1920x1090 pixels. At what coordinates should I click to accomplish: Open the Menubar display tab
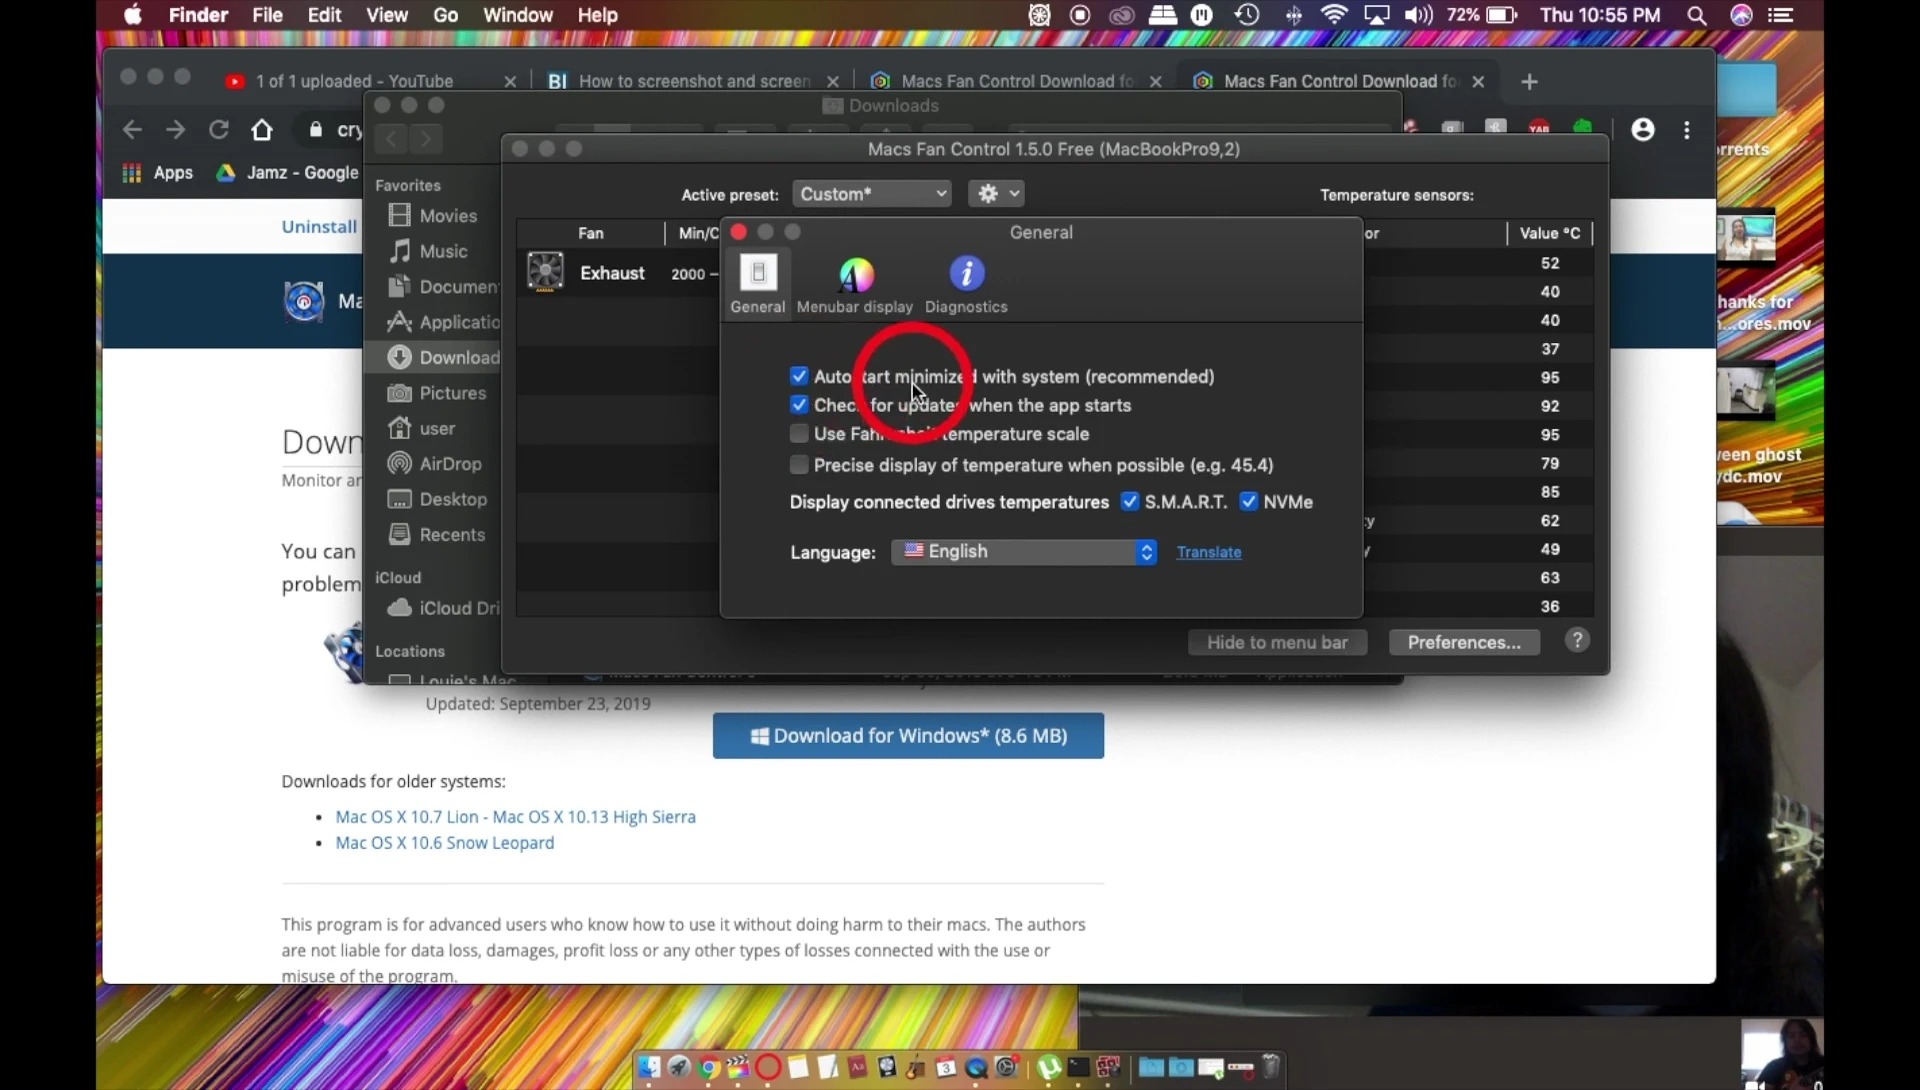click(855, 285)
